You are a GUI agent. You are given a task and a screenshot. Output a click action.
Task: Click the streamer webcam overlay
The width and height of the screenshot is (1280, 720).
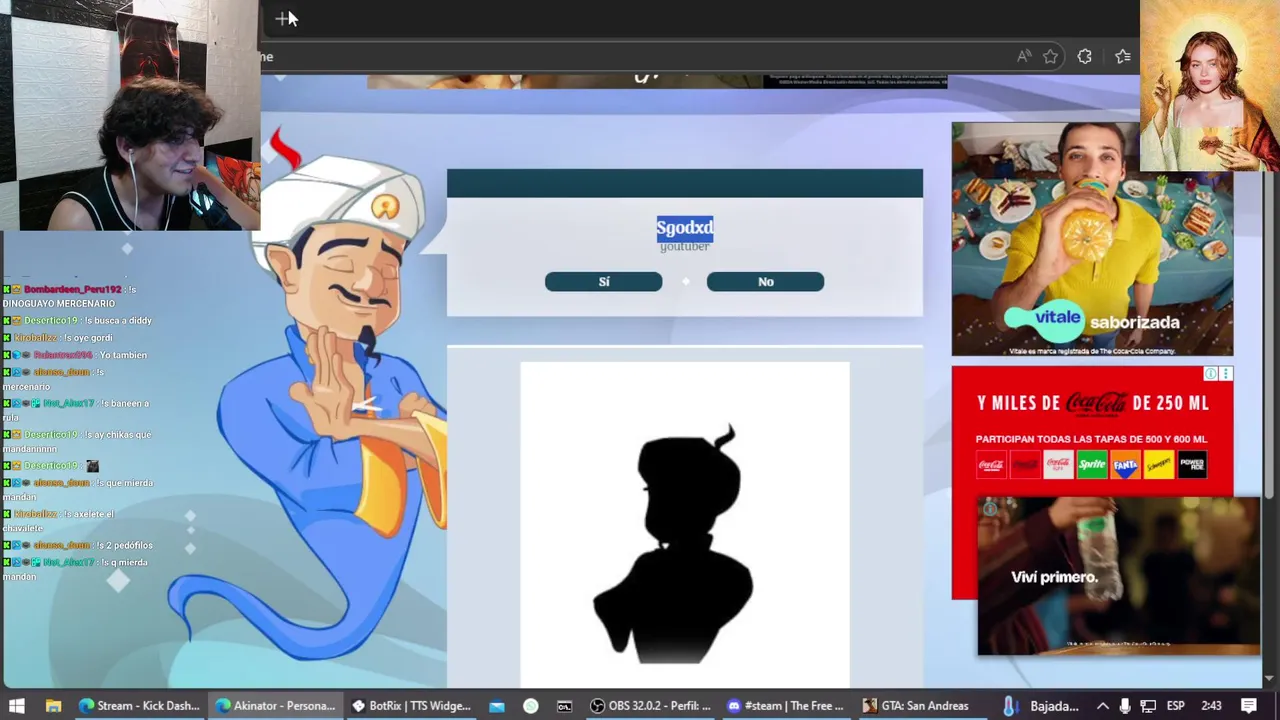130,115
